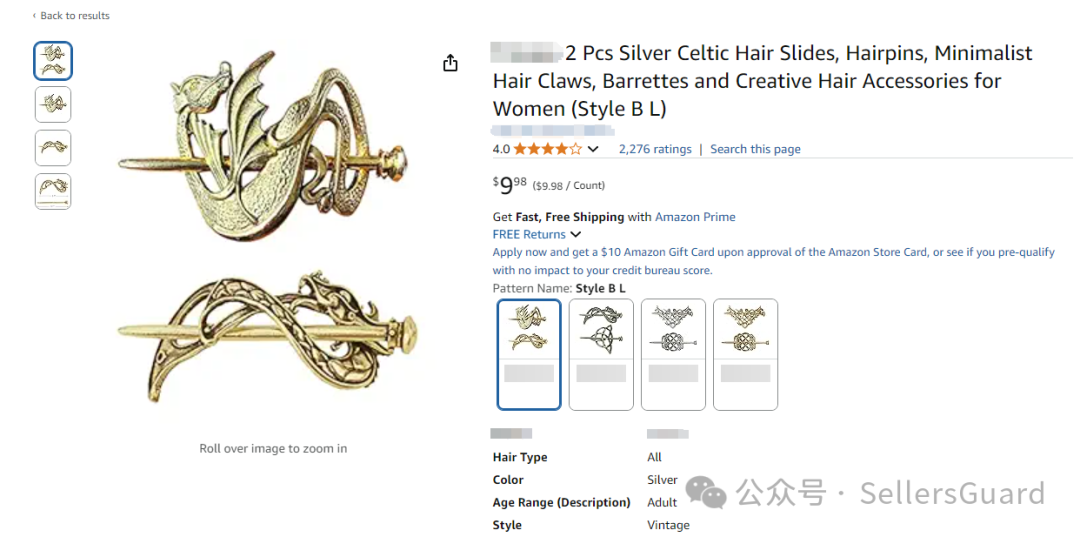1080x537 pixels.
Task: Click the star rating icons
Action: [548, 149]
